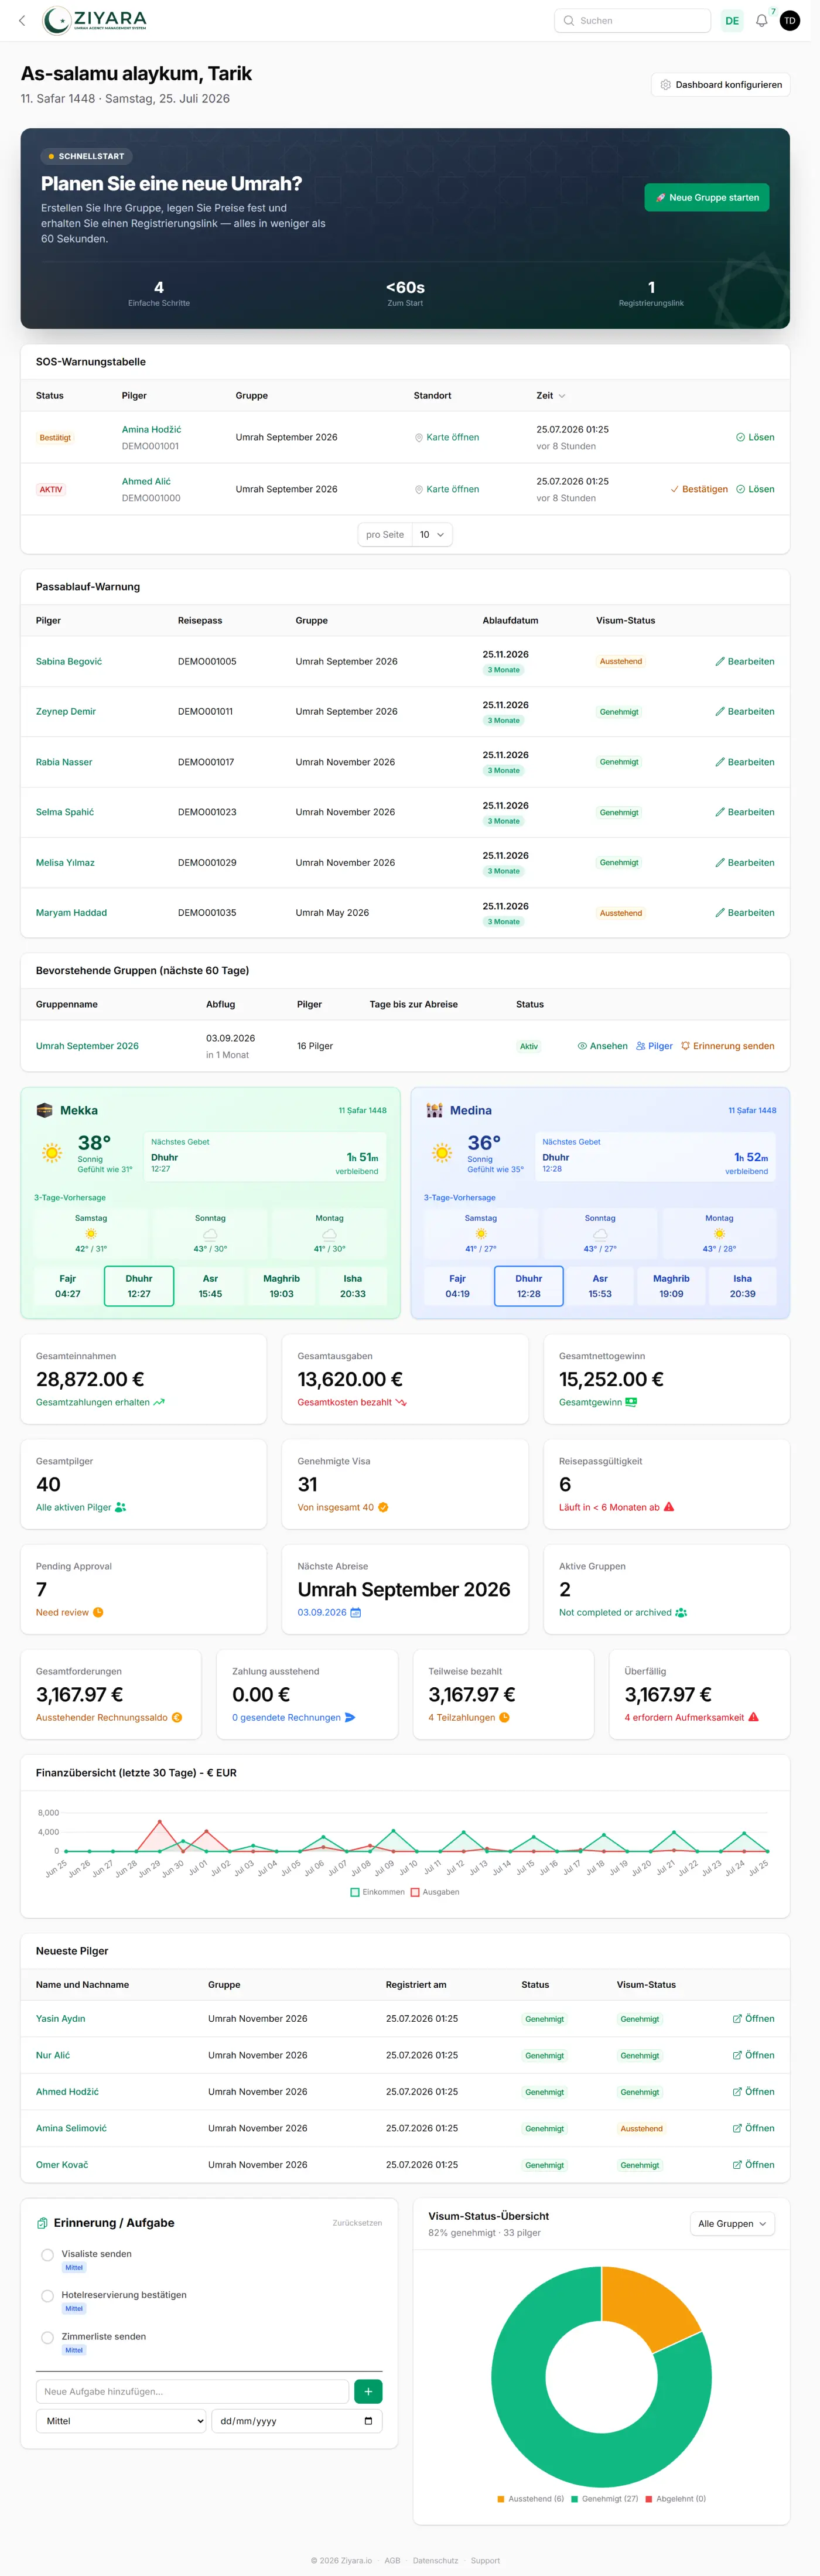Toggle Einkommen series in chart legend
Screen dimensions: 820x2576
click(378, 1891)
